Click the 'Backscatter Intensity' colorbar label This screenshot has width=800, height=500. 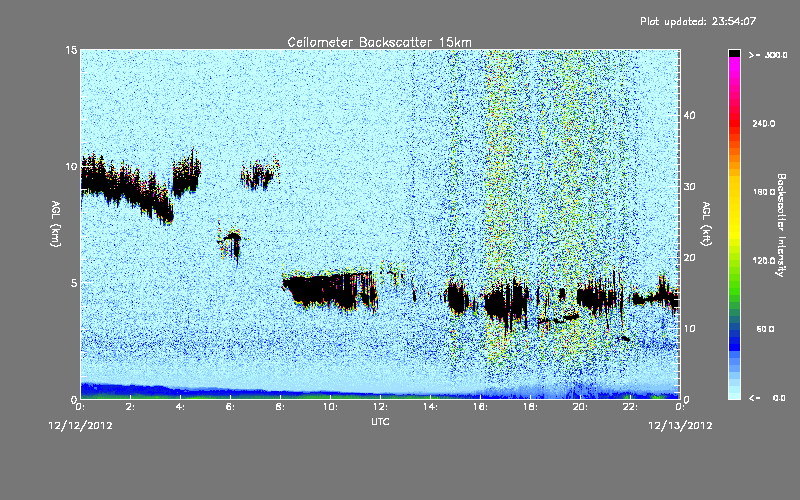point(781,225)
